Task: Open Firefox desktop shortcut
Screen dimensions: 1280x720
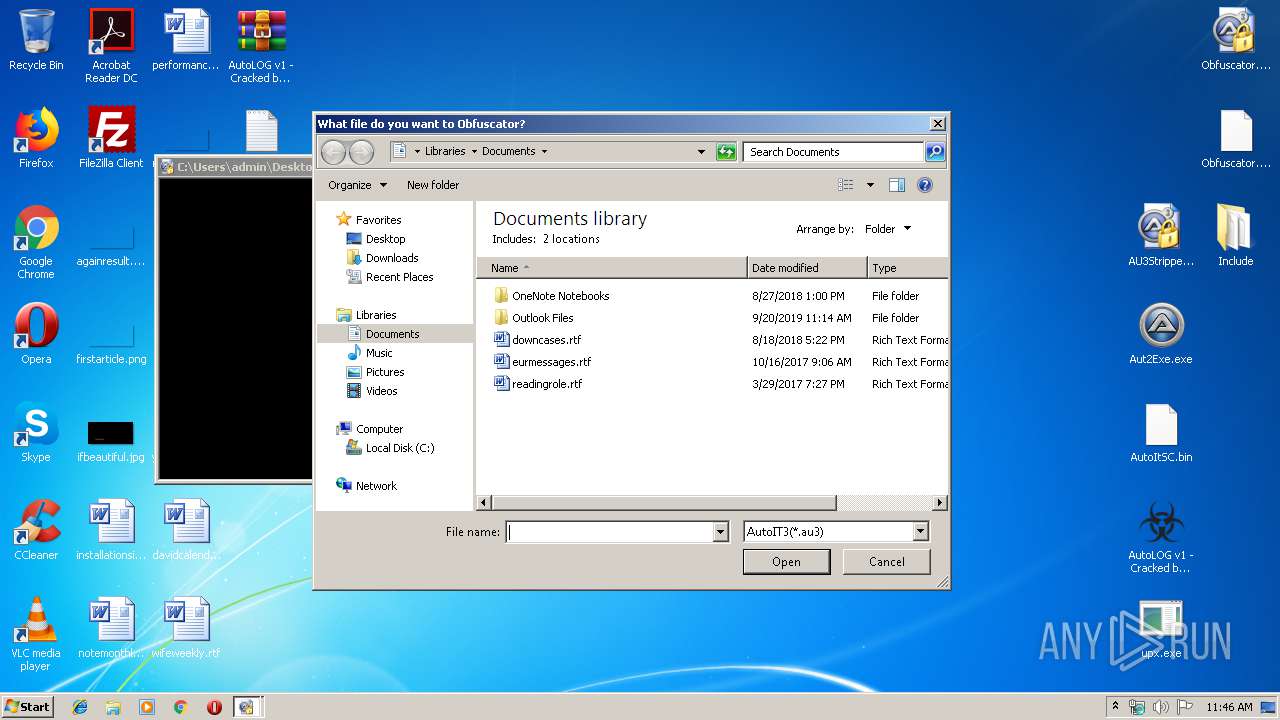Action: (36, 138)
